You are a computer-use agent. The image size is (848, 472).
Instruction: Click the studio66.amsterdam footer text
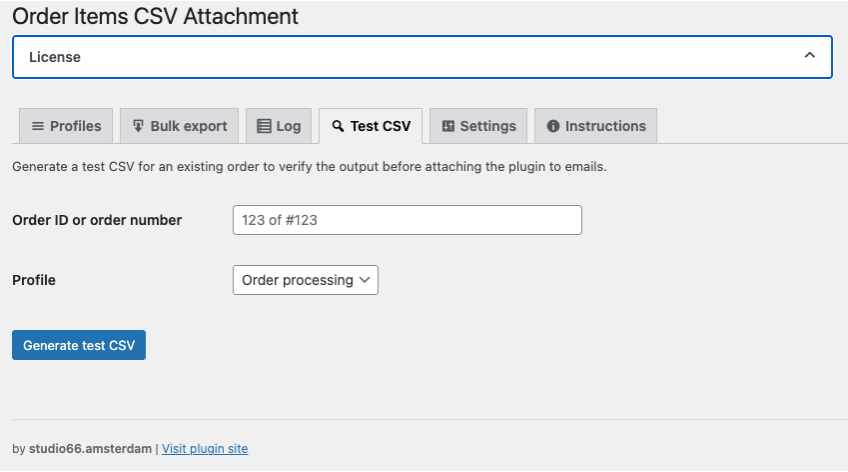[90, 449]
